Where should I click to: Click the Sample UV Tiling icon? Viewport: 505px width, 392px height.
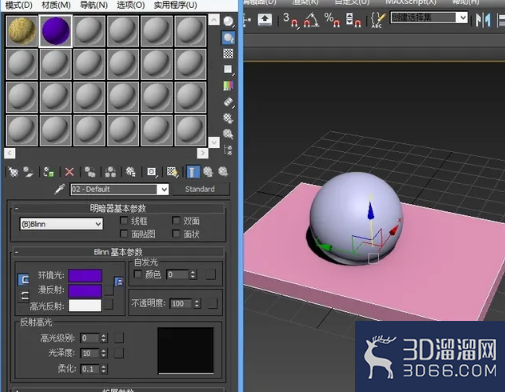[x=228, y=69]
